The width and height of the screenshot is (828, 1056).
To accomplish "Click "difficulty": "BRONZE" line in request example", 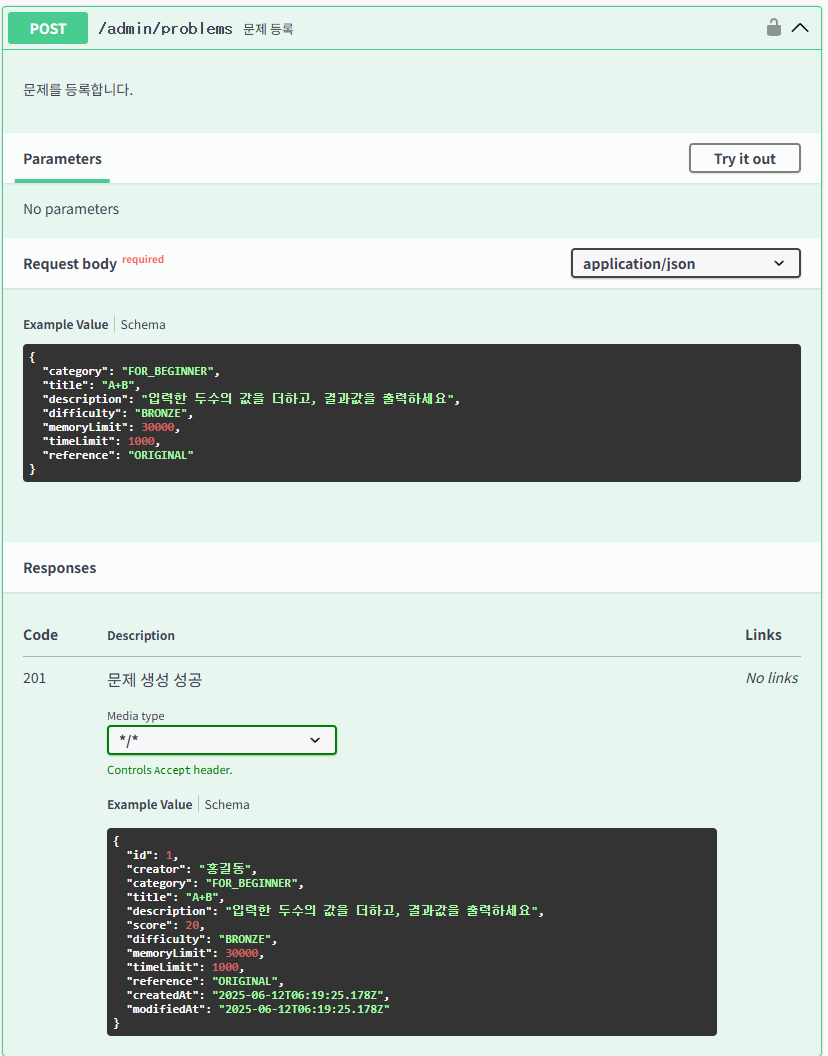I will (118, 413).
